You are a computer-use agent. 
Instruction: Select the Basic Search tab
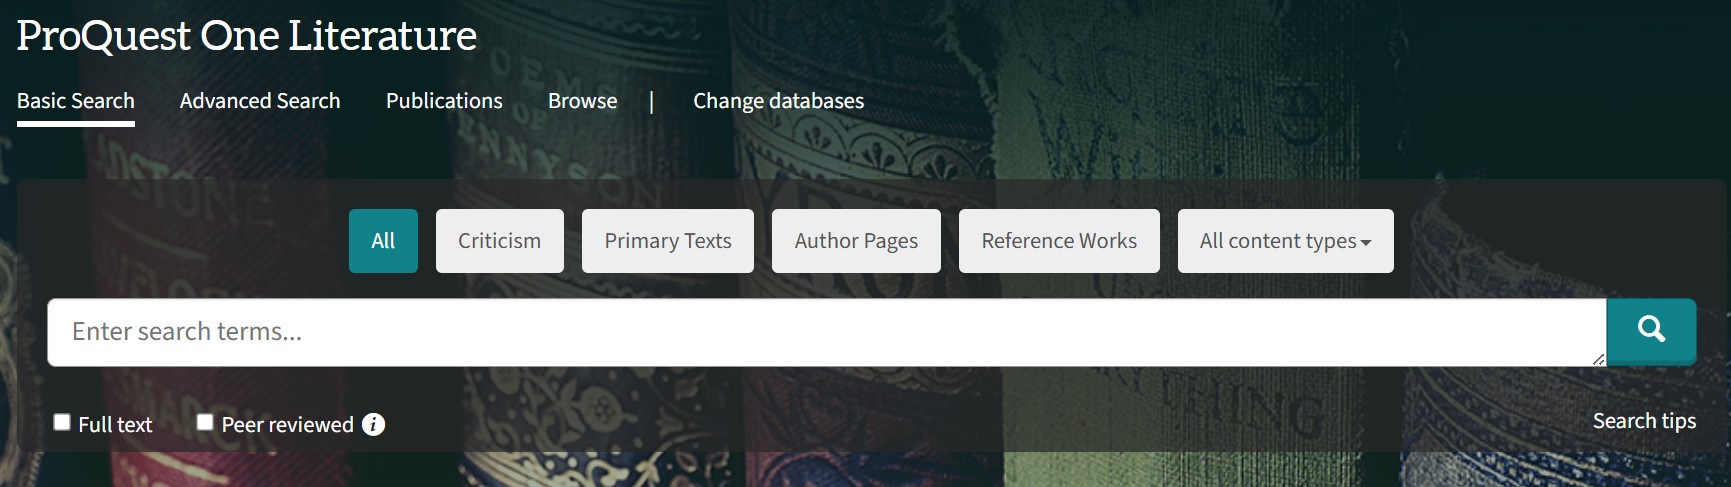coord(76,101)
